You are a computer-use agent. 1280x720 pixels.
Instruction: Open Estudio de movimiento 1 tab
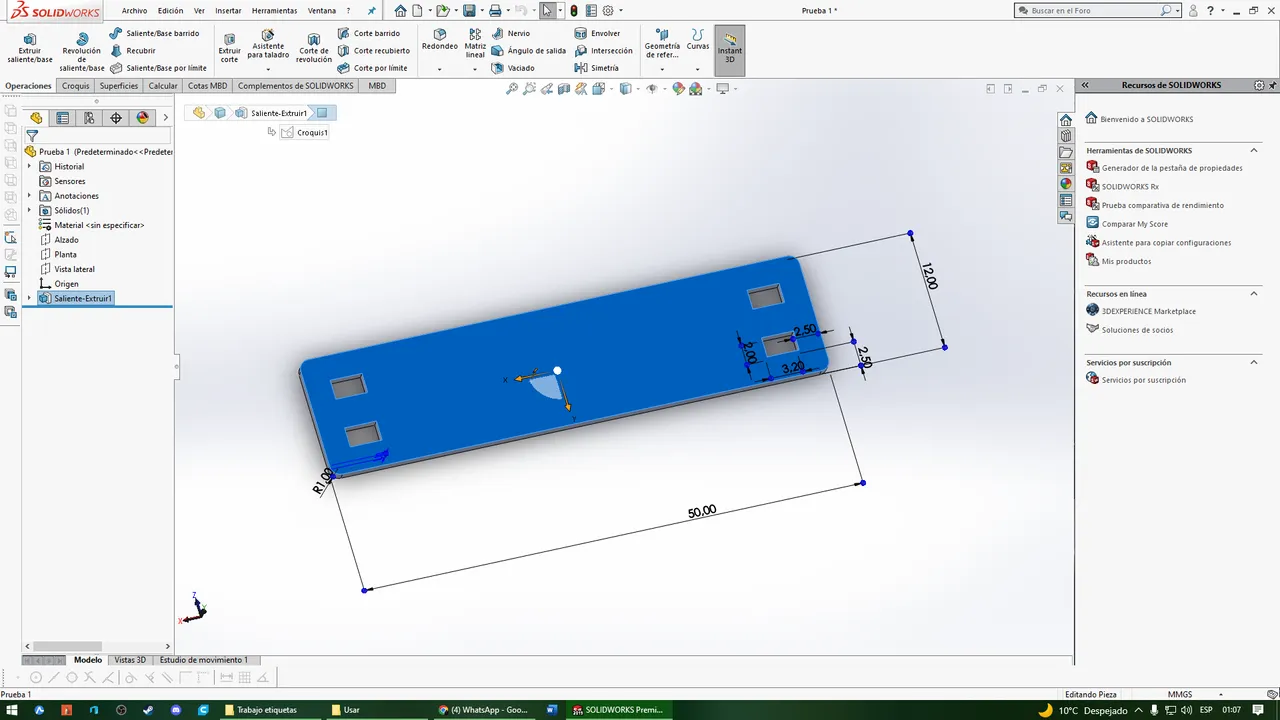click(203, 660)
